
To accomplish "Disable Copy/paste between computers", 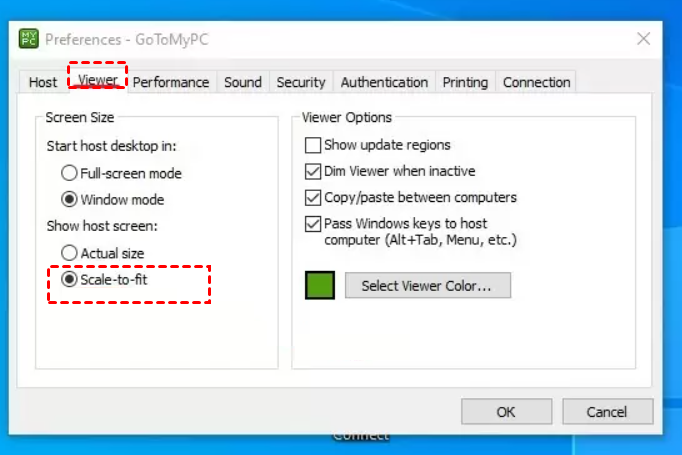I will [314, 197].
